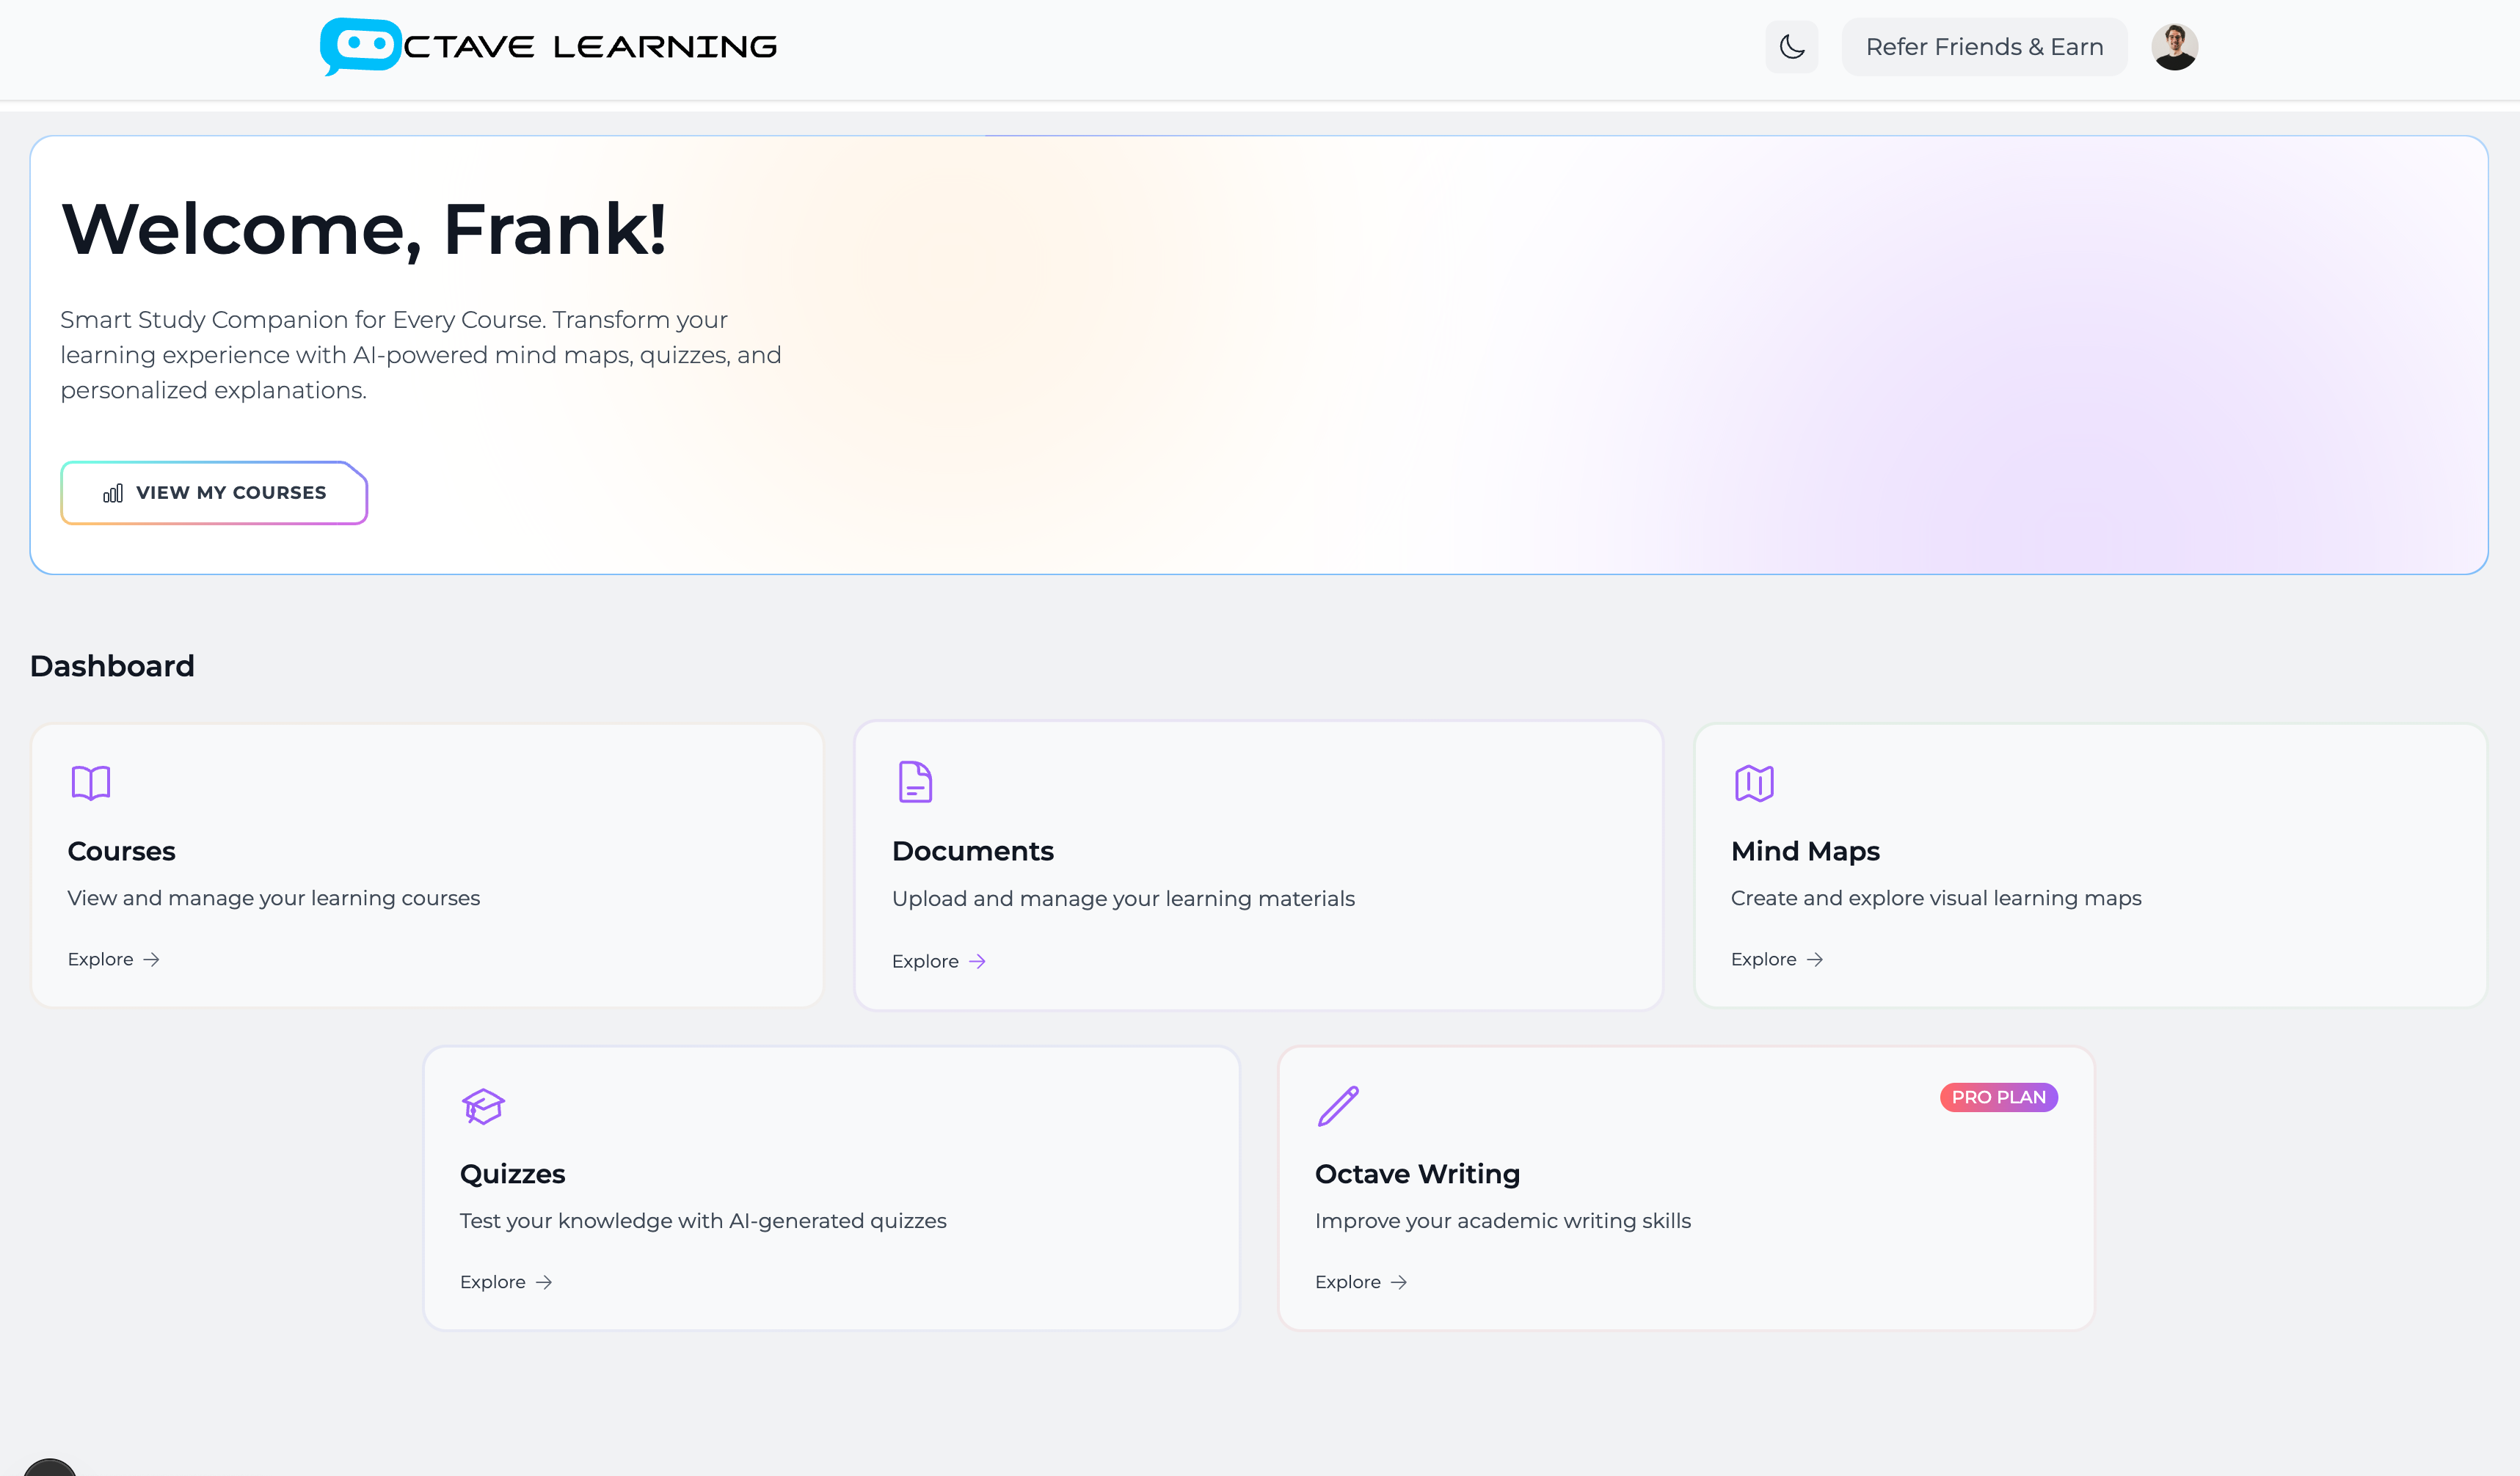Click the Documents file icon
Image resolution: width=2520 pixels, height=1476 pixels.
(915, 782)
